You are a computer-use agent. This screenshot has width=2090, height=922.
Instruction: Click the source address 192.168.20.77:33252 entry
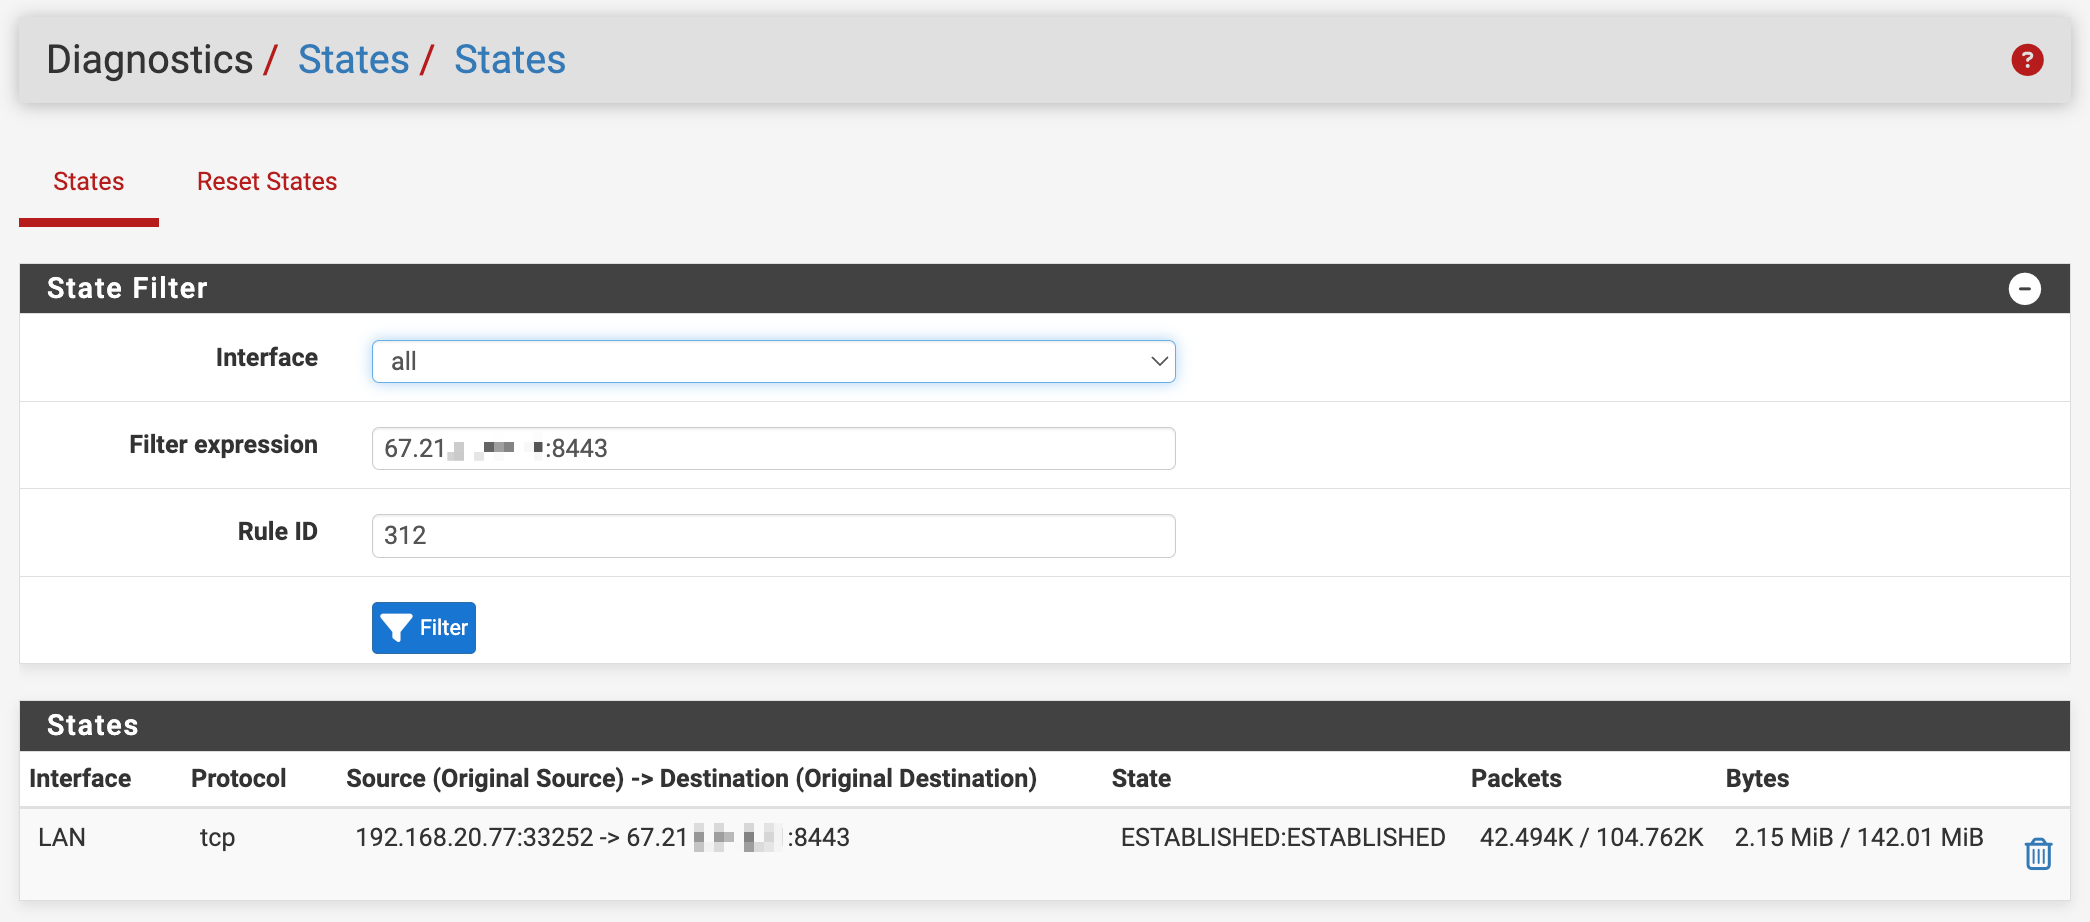click(474, 837)
